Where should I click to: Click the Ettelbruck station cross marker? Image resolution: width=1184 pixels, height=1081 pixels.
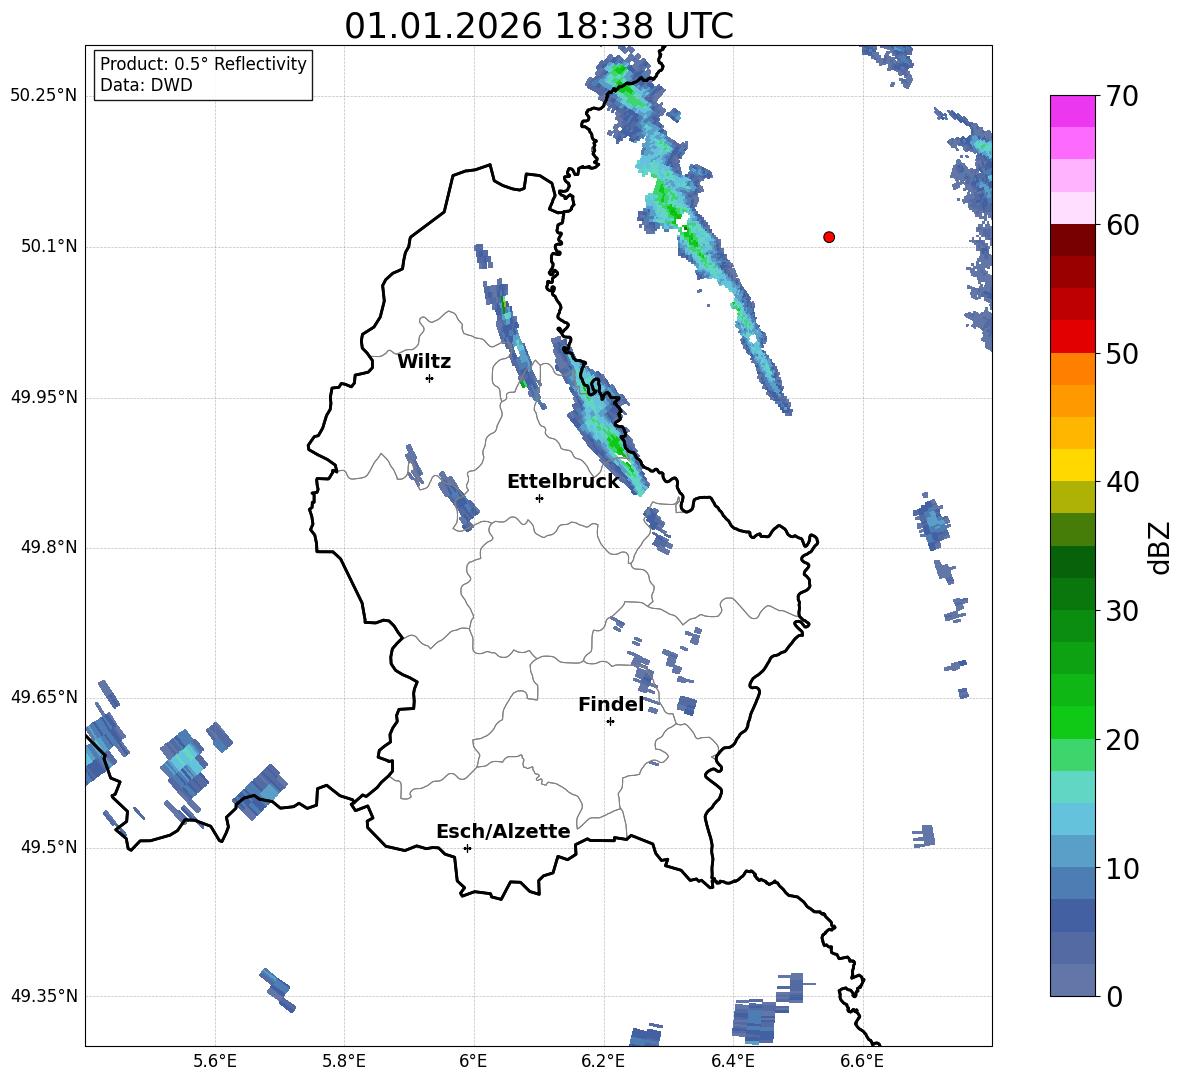[539, 498]
